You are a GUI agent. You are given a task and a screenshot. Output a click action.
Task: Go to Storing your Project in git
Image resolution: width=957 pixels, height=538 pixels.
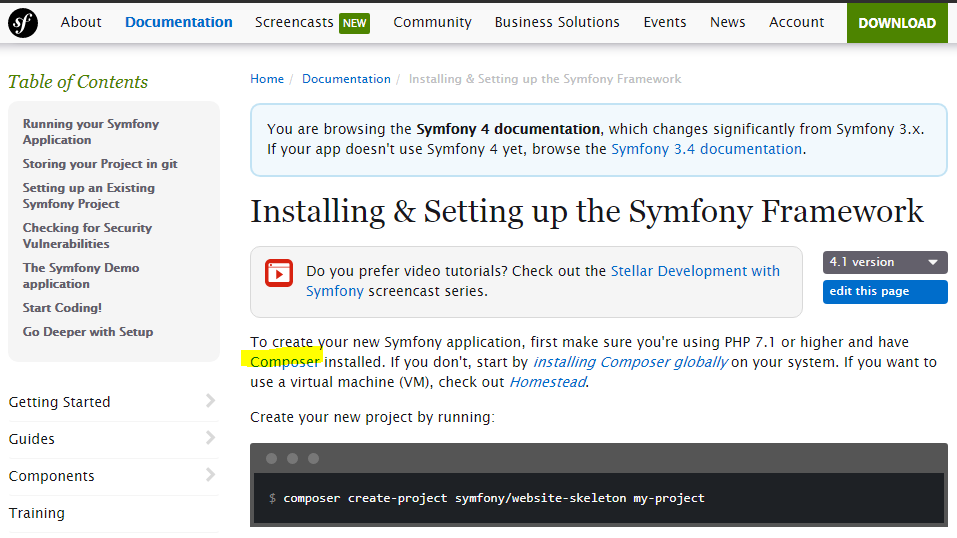[100, 164]
